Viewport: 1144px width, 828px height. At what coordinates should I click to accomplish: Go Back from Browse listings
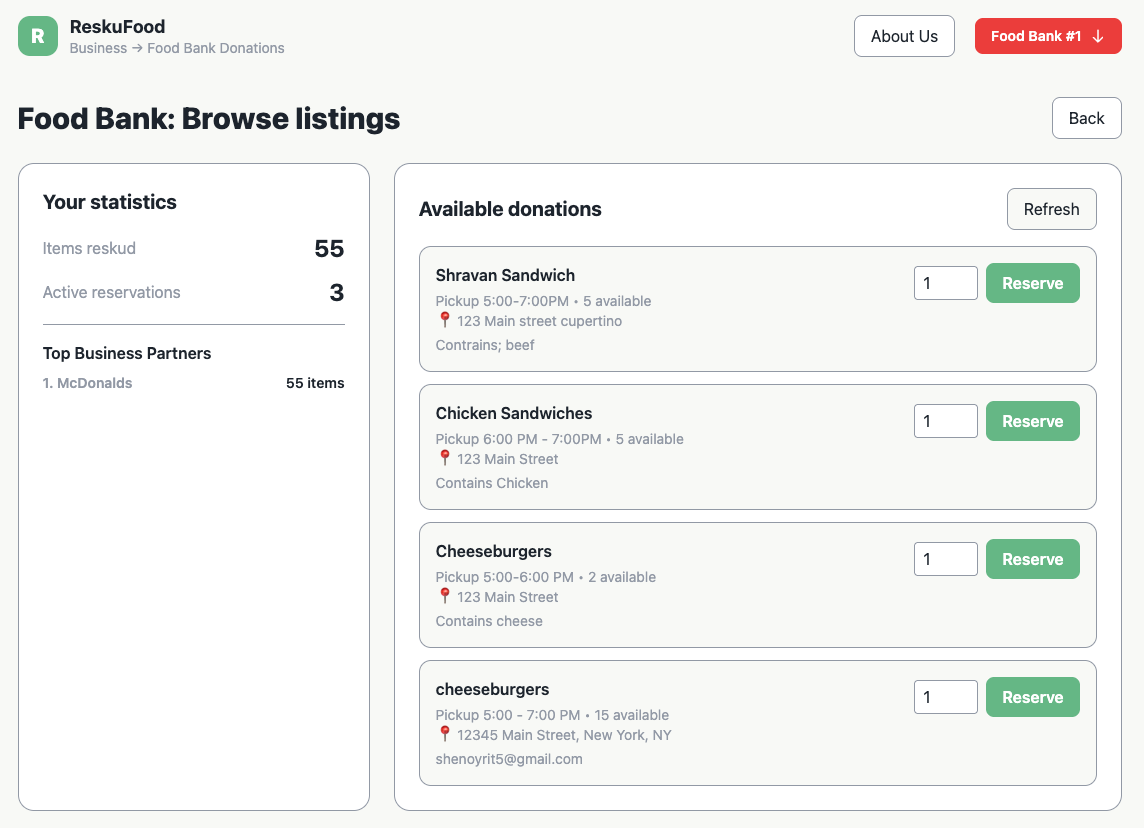click(x=1086, y=118)
